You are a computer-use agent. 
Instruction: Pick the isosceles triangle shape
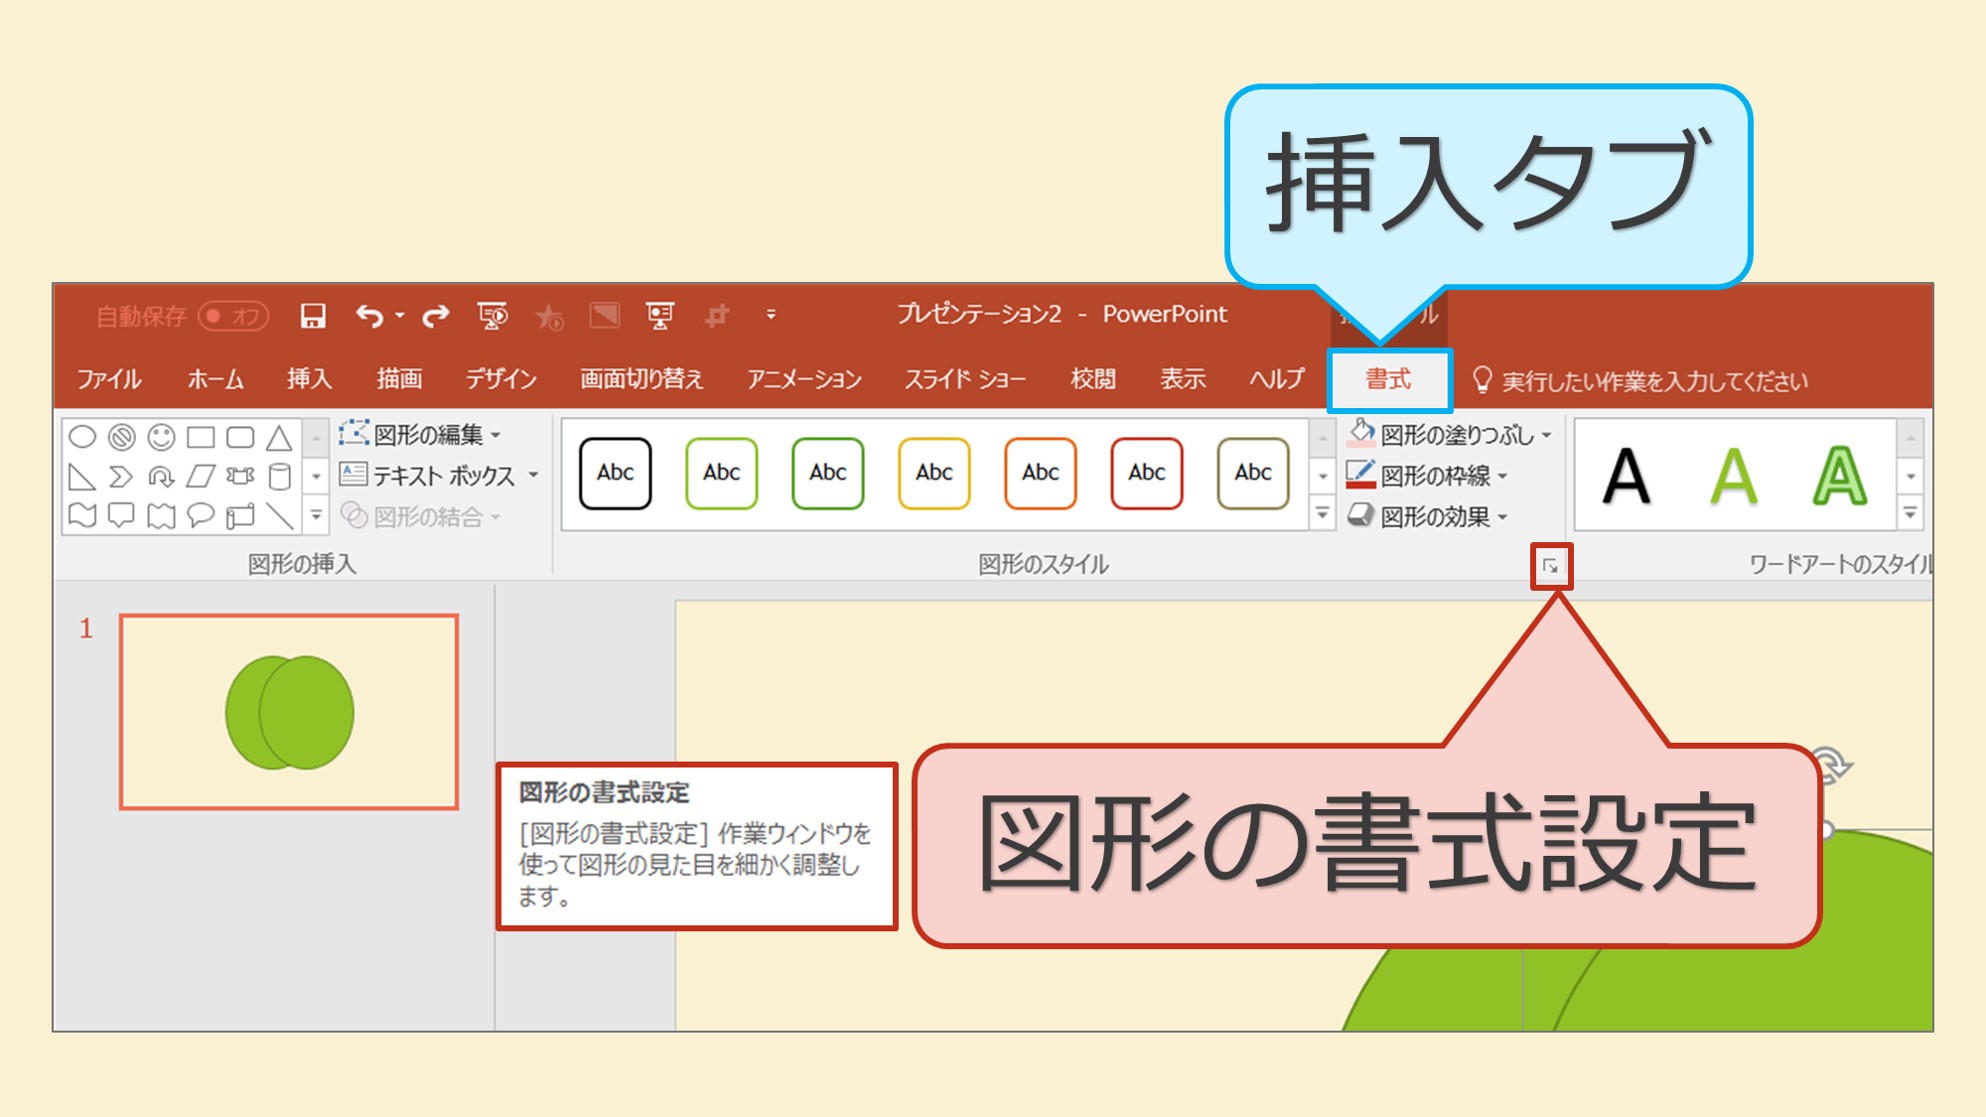click(279, 437)
